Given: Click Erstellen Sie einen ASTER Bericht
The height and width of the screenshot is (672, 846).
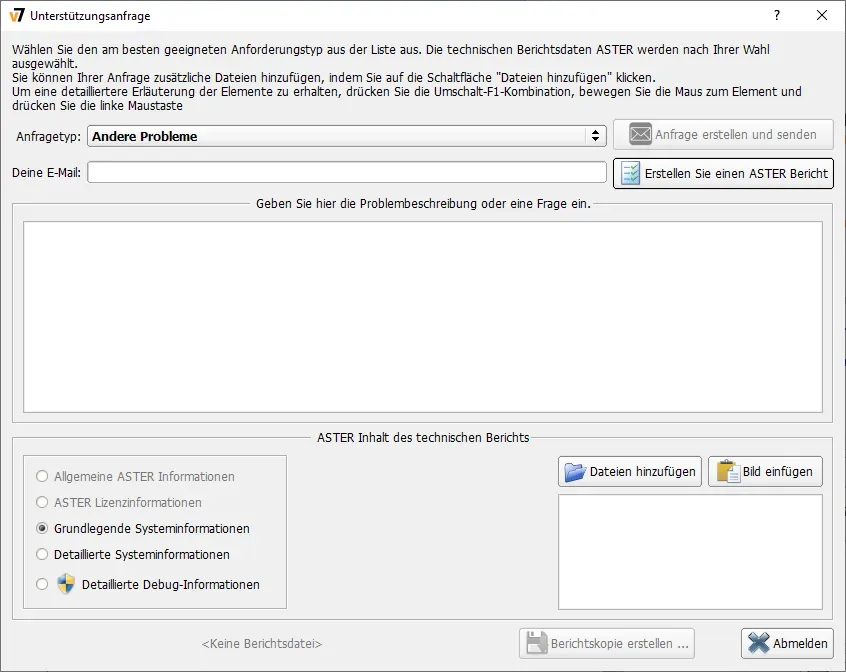Looking at the screenshot, I should point(723,173).
